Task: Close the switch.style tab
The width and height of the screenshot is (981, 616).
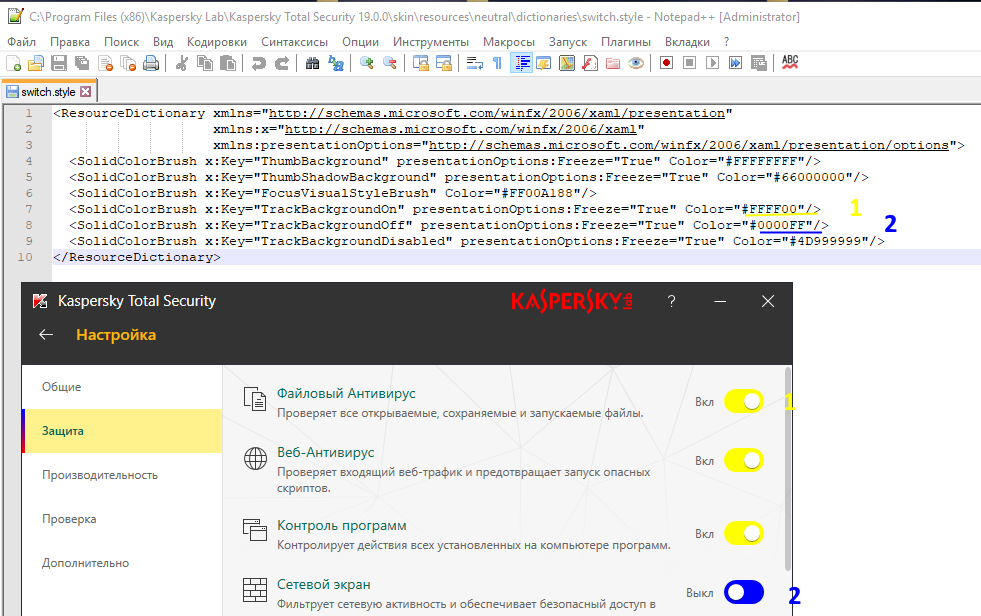Action: (86, 92)
